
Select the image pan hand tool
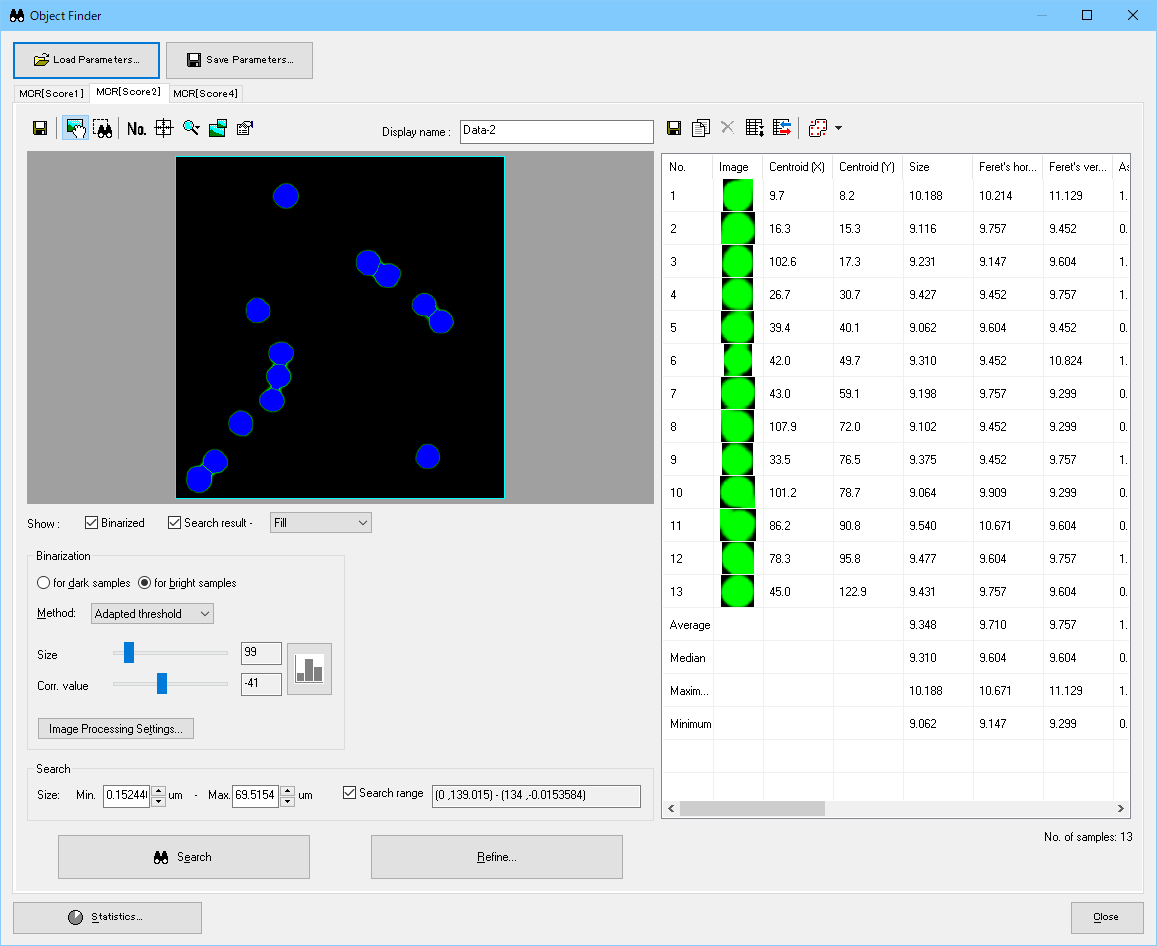click(x=75, y=128)
